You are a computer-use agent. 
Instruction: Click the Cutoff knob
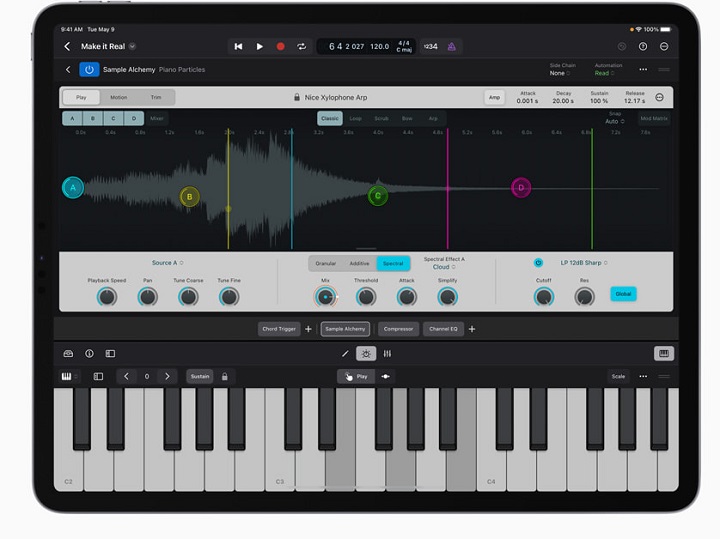[543, 297]
